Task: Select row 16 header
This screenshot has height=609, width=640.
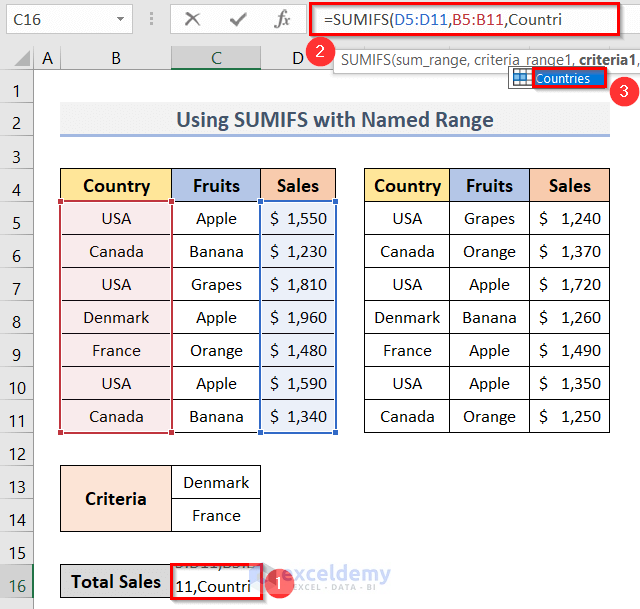Action: pyautogui.click(x=16, y=582)
